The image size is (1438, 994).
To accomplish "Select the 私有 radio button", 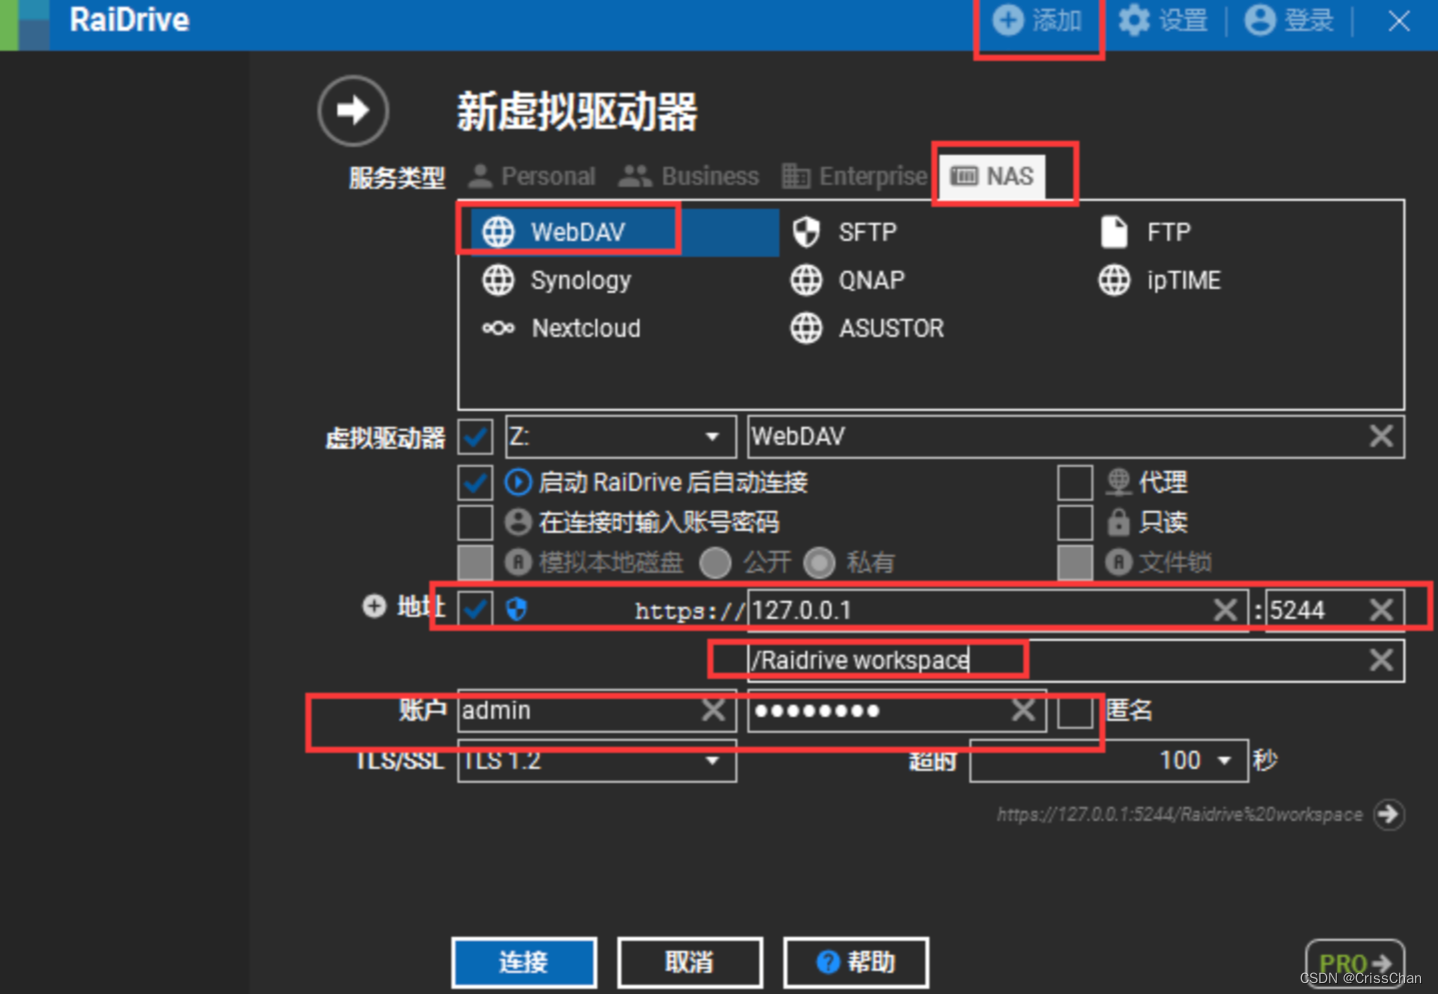I will pyautogui.click(x=819, y=563).
